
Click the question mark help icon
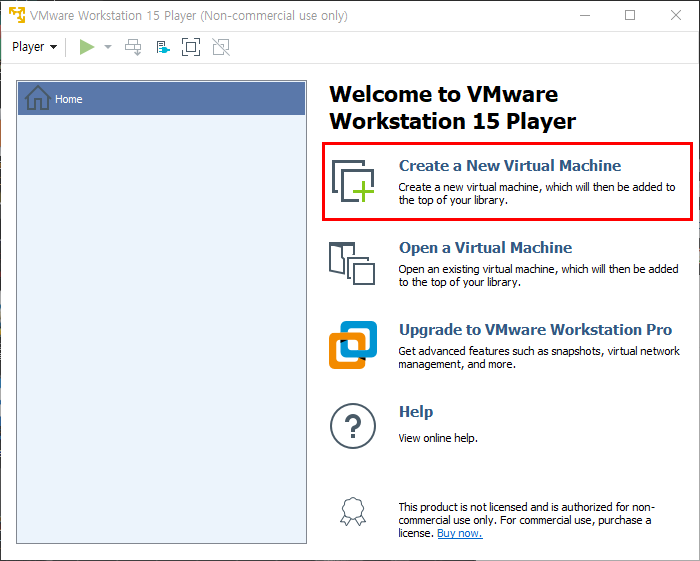tap(353, 426)
